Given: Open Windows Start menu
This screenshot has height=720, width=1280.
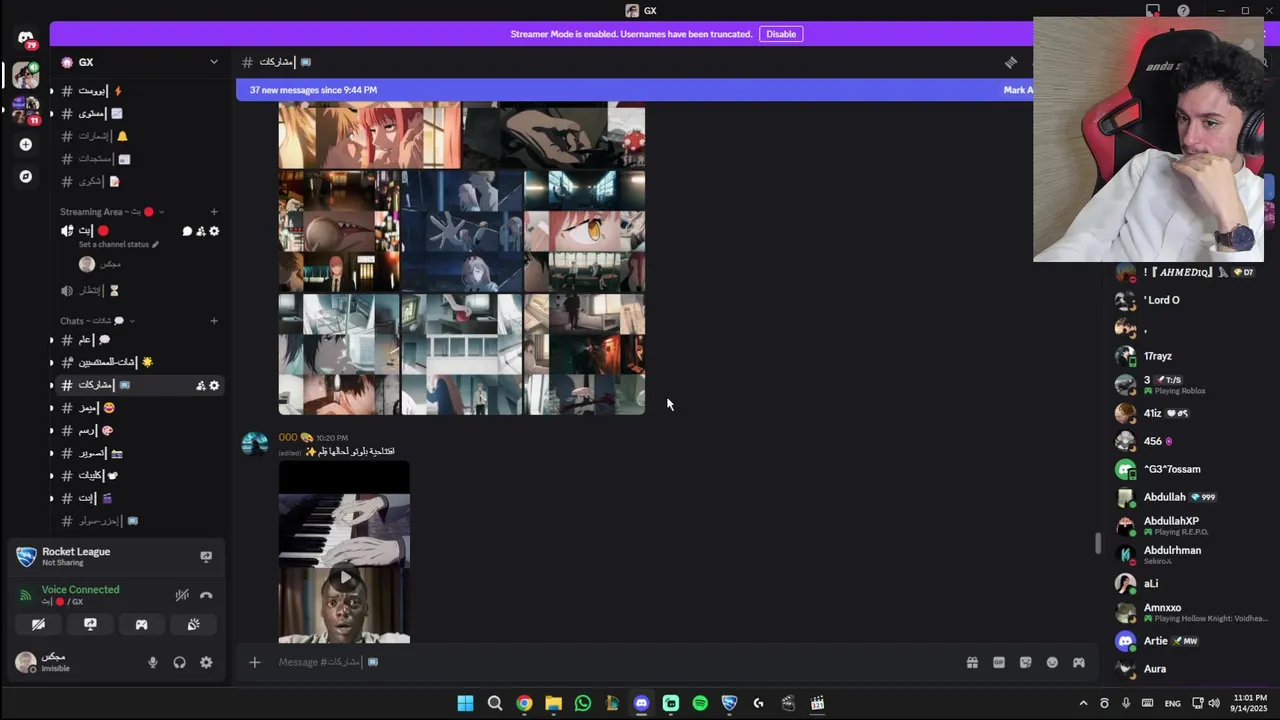Looking at the screenshot, I should click(465, 704).
